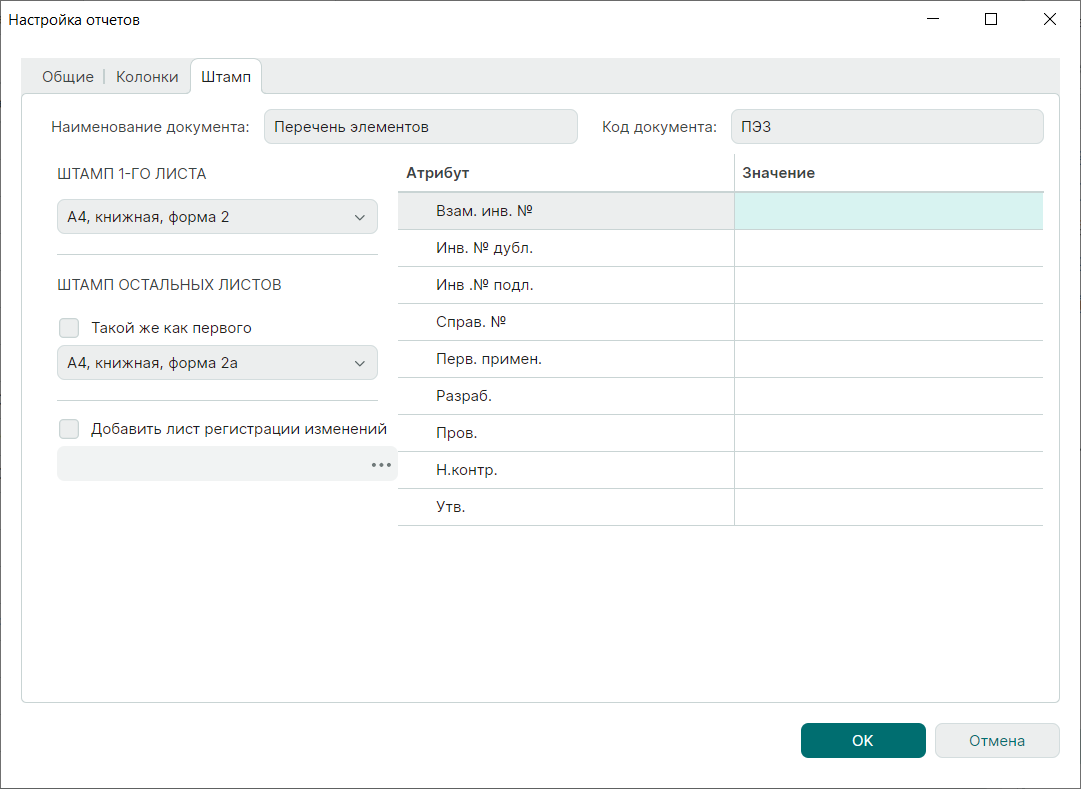This screenshot has width=1081, height=789.
Task: Click value cell next to Утв.
Action: point(888,507)
